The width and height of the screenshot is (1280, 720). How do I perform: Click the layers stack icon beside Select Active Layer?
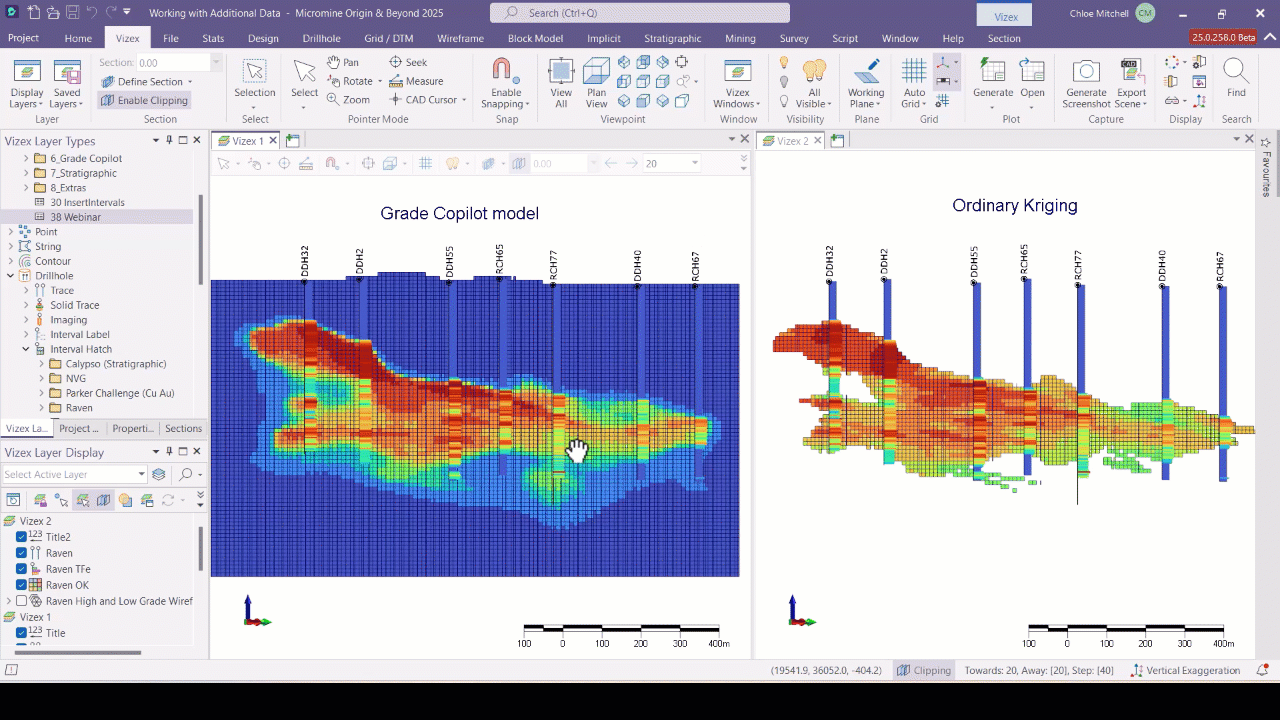[158, 474]
